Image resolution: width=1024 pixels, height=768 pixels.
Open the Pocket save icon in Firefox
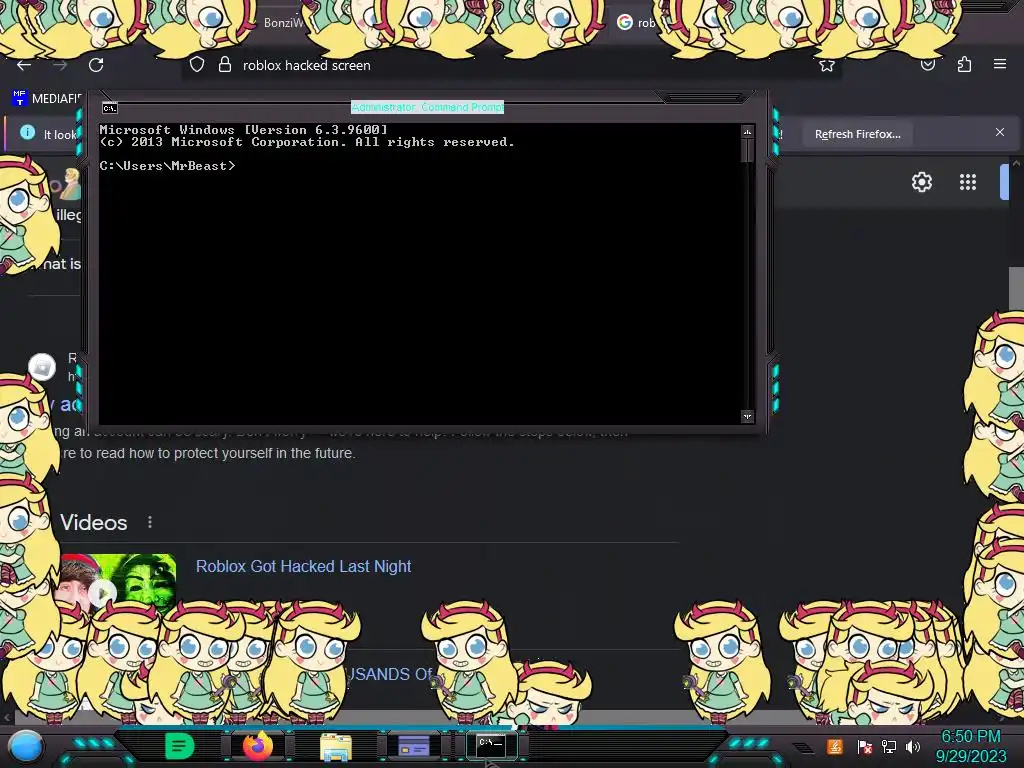pyautogui.click(x=928, y=65)
